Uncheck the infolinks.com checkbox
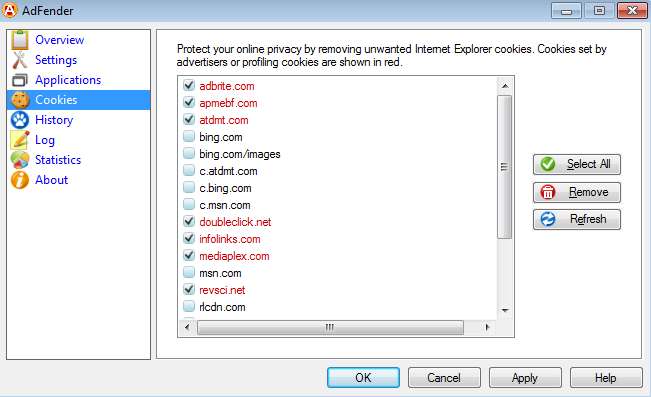651x397 pixels. [189, 239]
